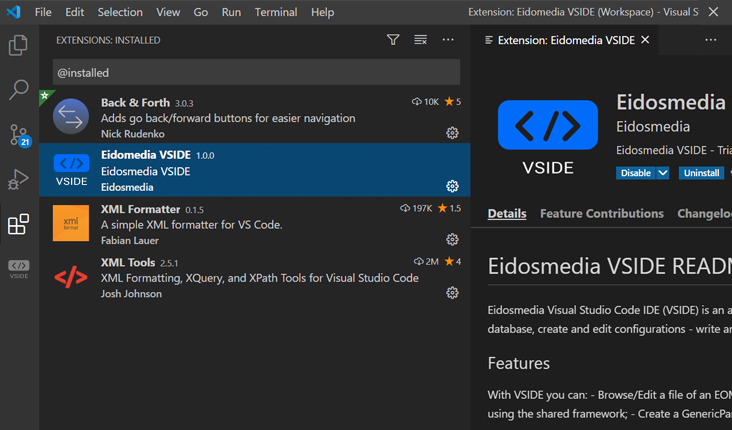The height and width of the screenshot is (430, 732).
Task: Open the Run and Debug view
Action: pos(18,179)
